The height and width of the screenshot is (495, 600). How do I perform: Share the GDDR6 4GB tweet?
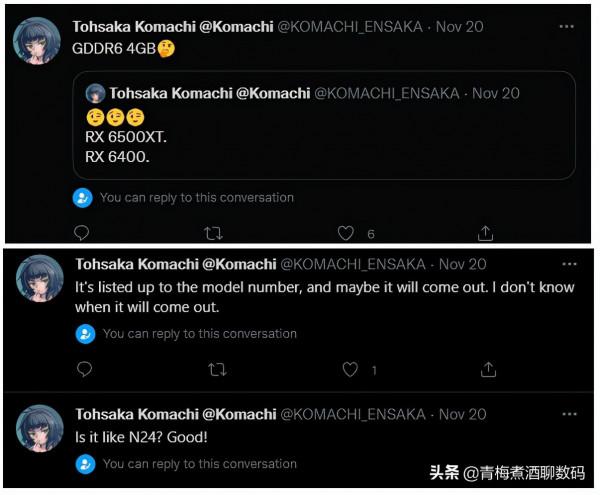coord(486,233)
